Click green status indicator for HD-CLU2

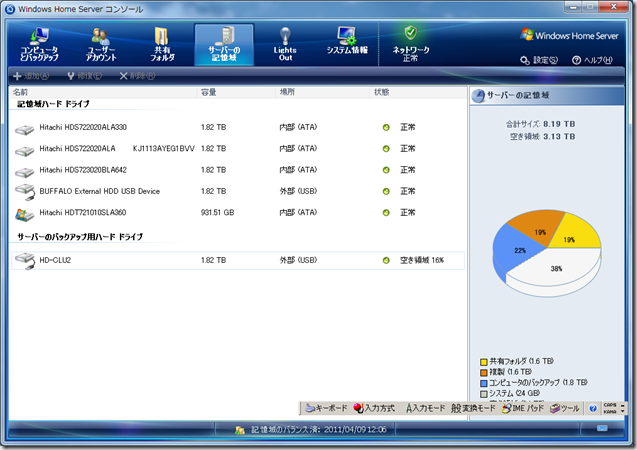click(386, 260)
